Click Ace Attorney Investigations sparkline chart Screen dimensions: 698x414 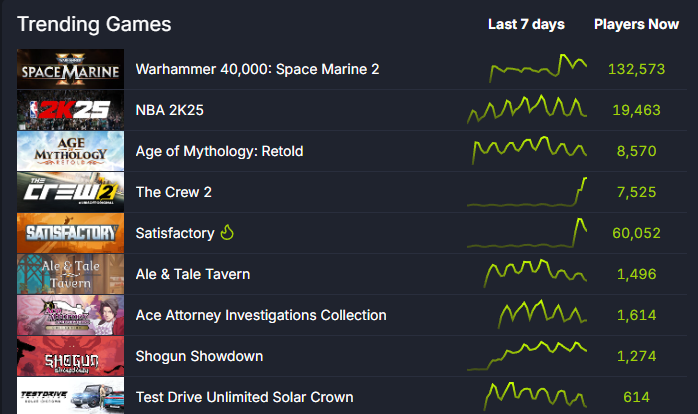tap(542, 314)
